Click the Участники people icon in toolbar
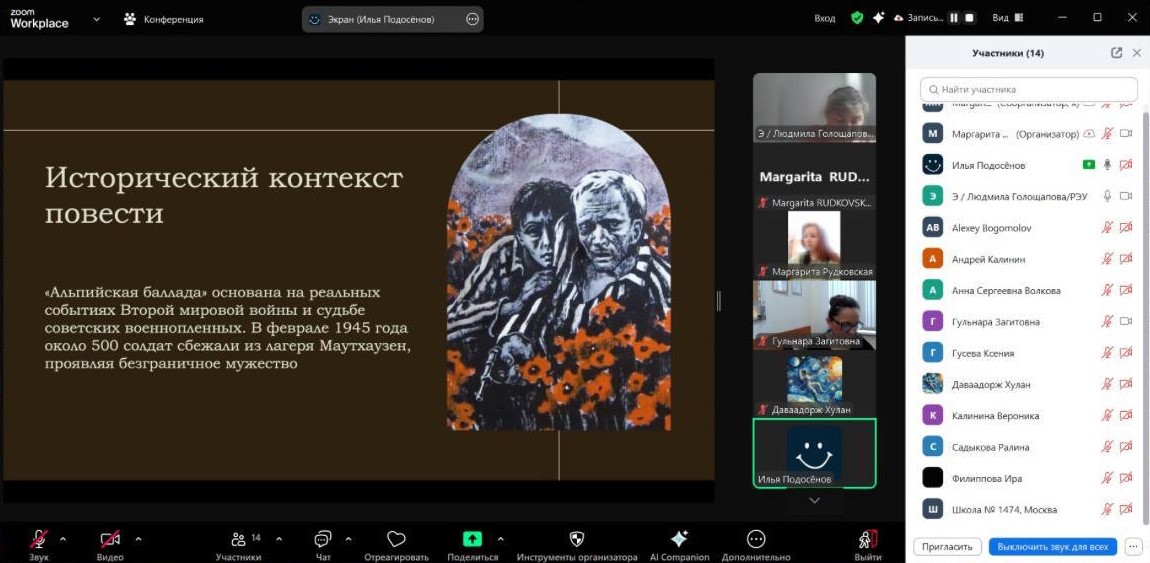 pos(238,540)
